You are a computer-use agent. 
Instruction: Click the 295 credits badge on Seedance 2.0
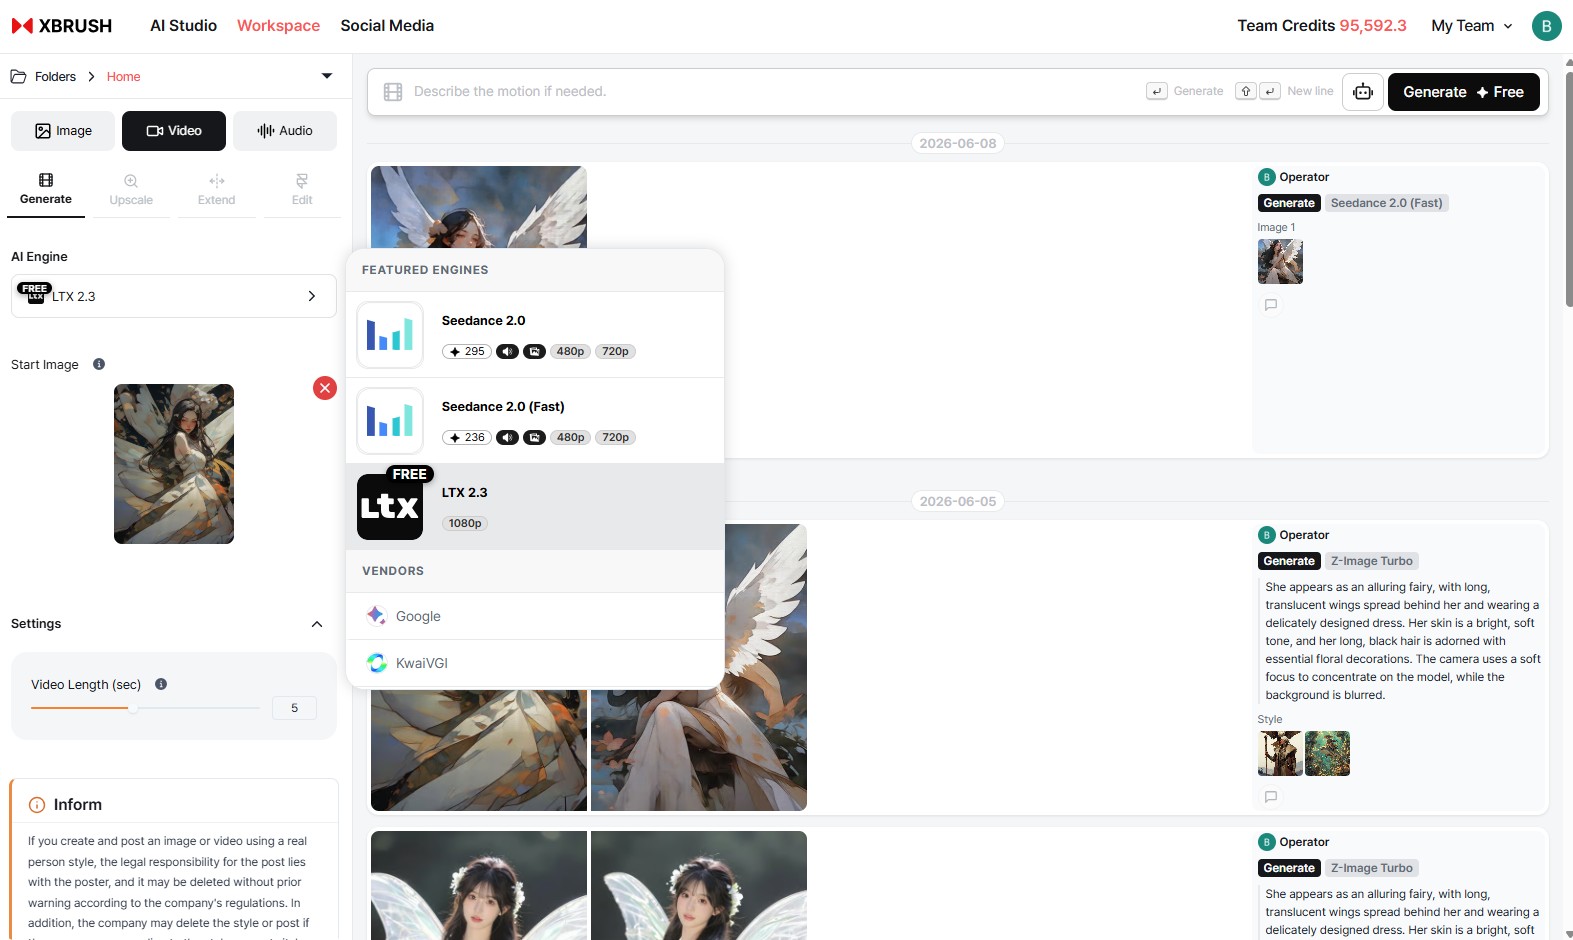(467, 352)
